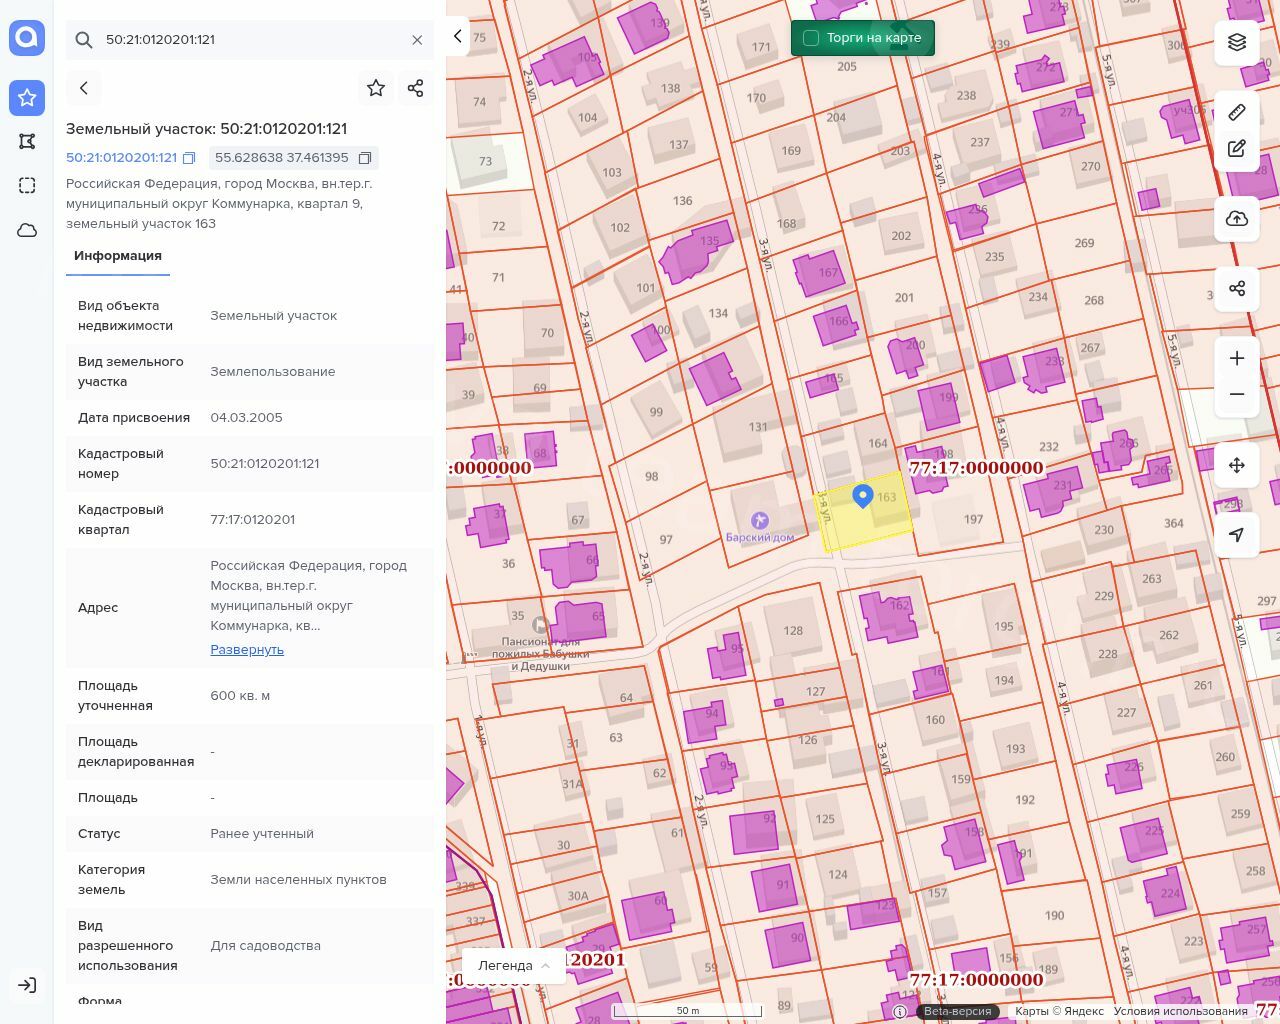The width and height of the screenshot is (1280, 1024).
Task: Open Условия использования link
Action: coord(1180,1011)
